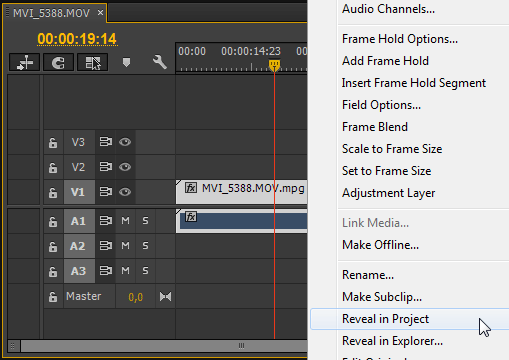The width and height of the screenshot is (509, 360).
Task: Toggle lock on track V2
Action: point(53,167)
